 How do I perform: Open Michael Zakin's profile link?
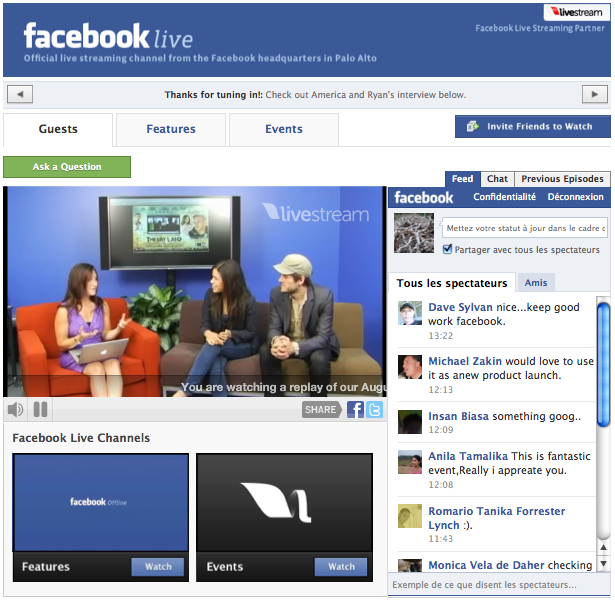click(465, 361)
